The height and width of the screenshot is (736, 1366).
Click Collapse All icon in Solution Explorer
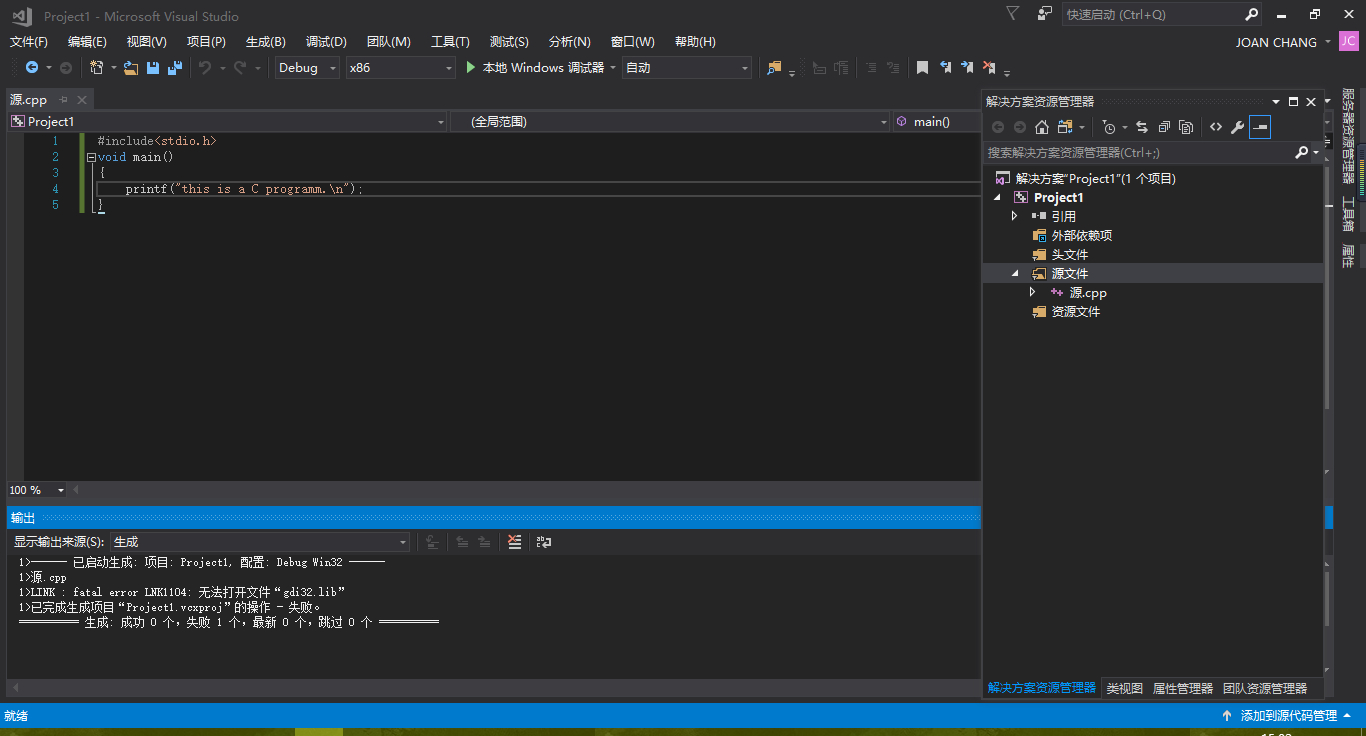pyautogui.click(x=1164, y=127)
